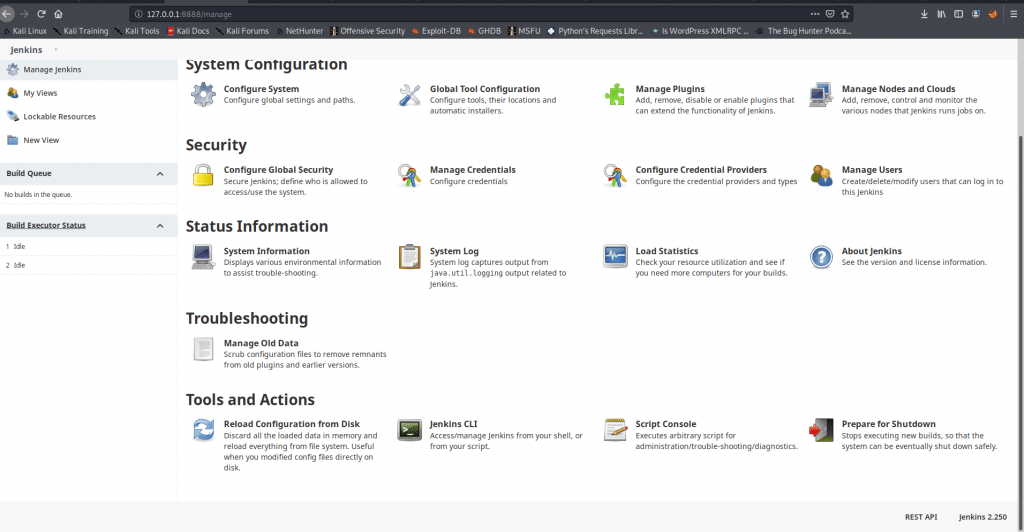Click the Jenkins 2.250 version text
This screenshot has height=532, width=1024.
[x=982, y=517]
